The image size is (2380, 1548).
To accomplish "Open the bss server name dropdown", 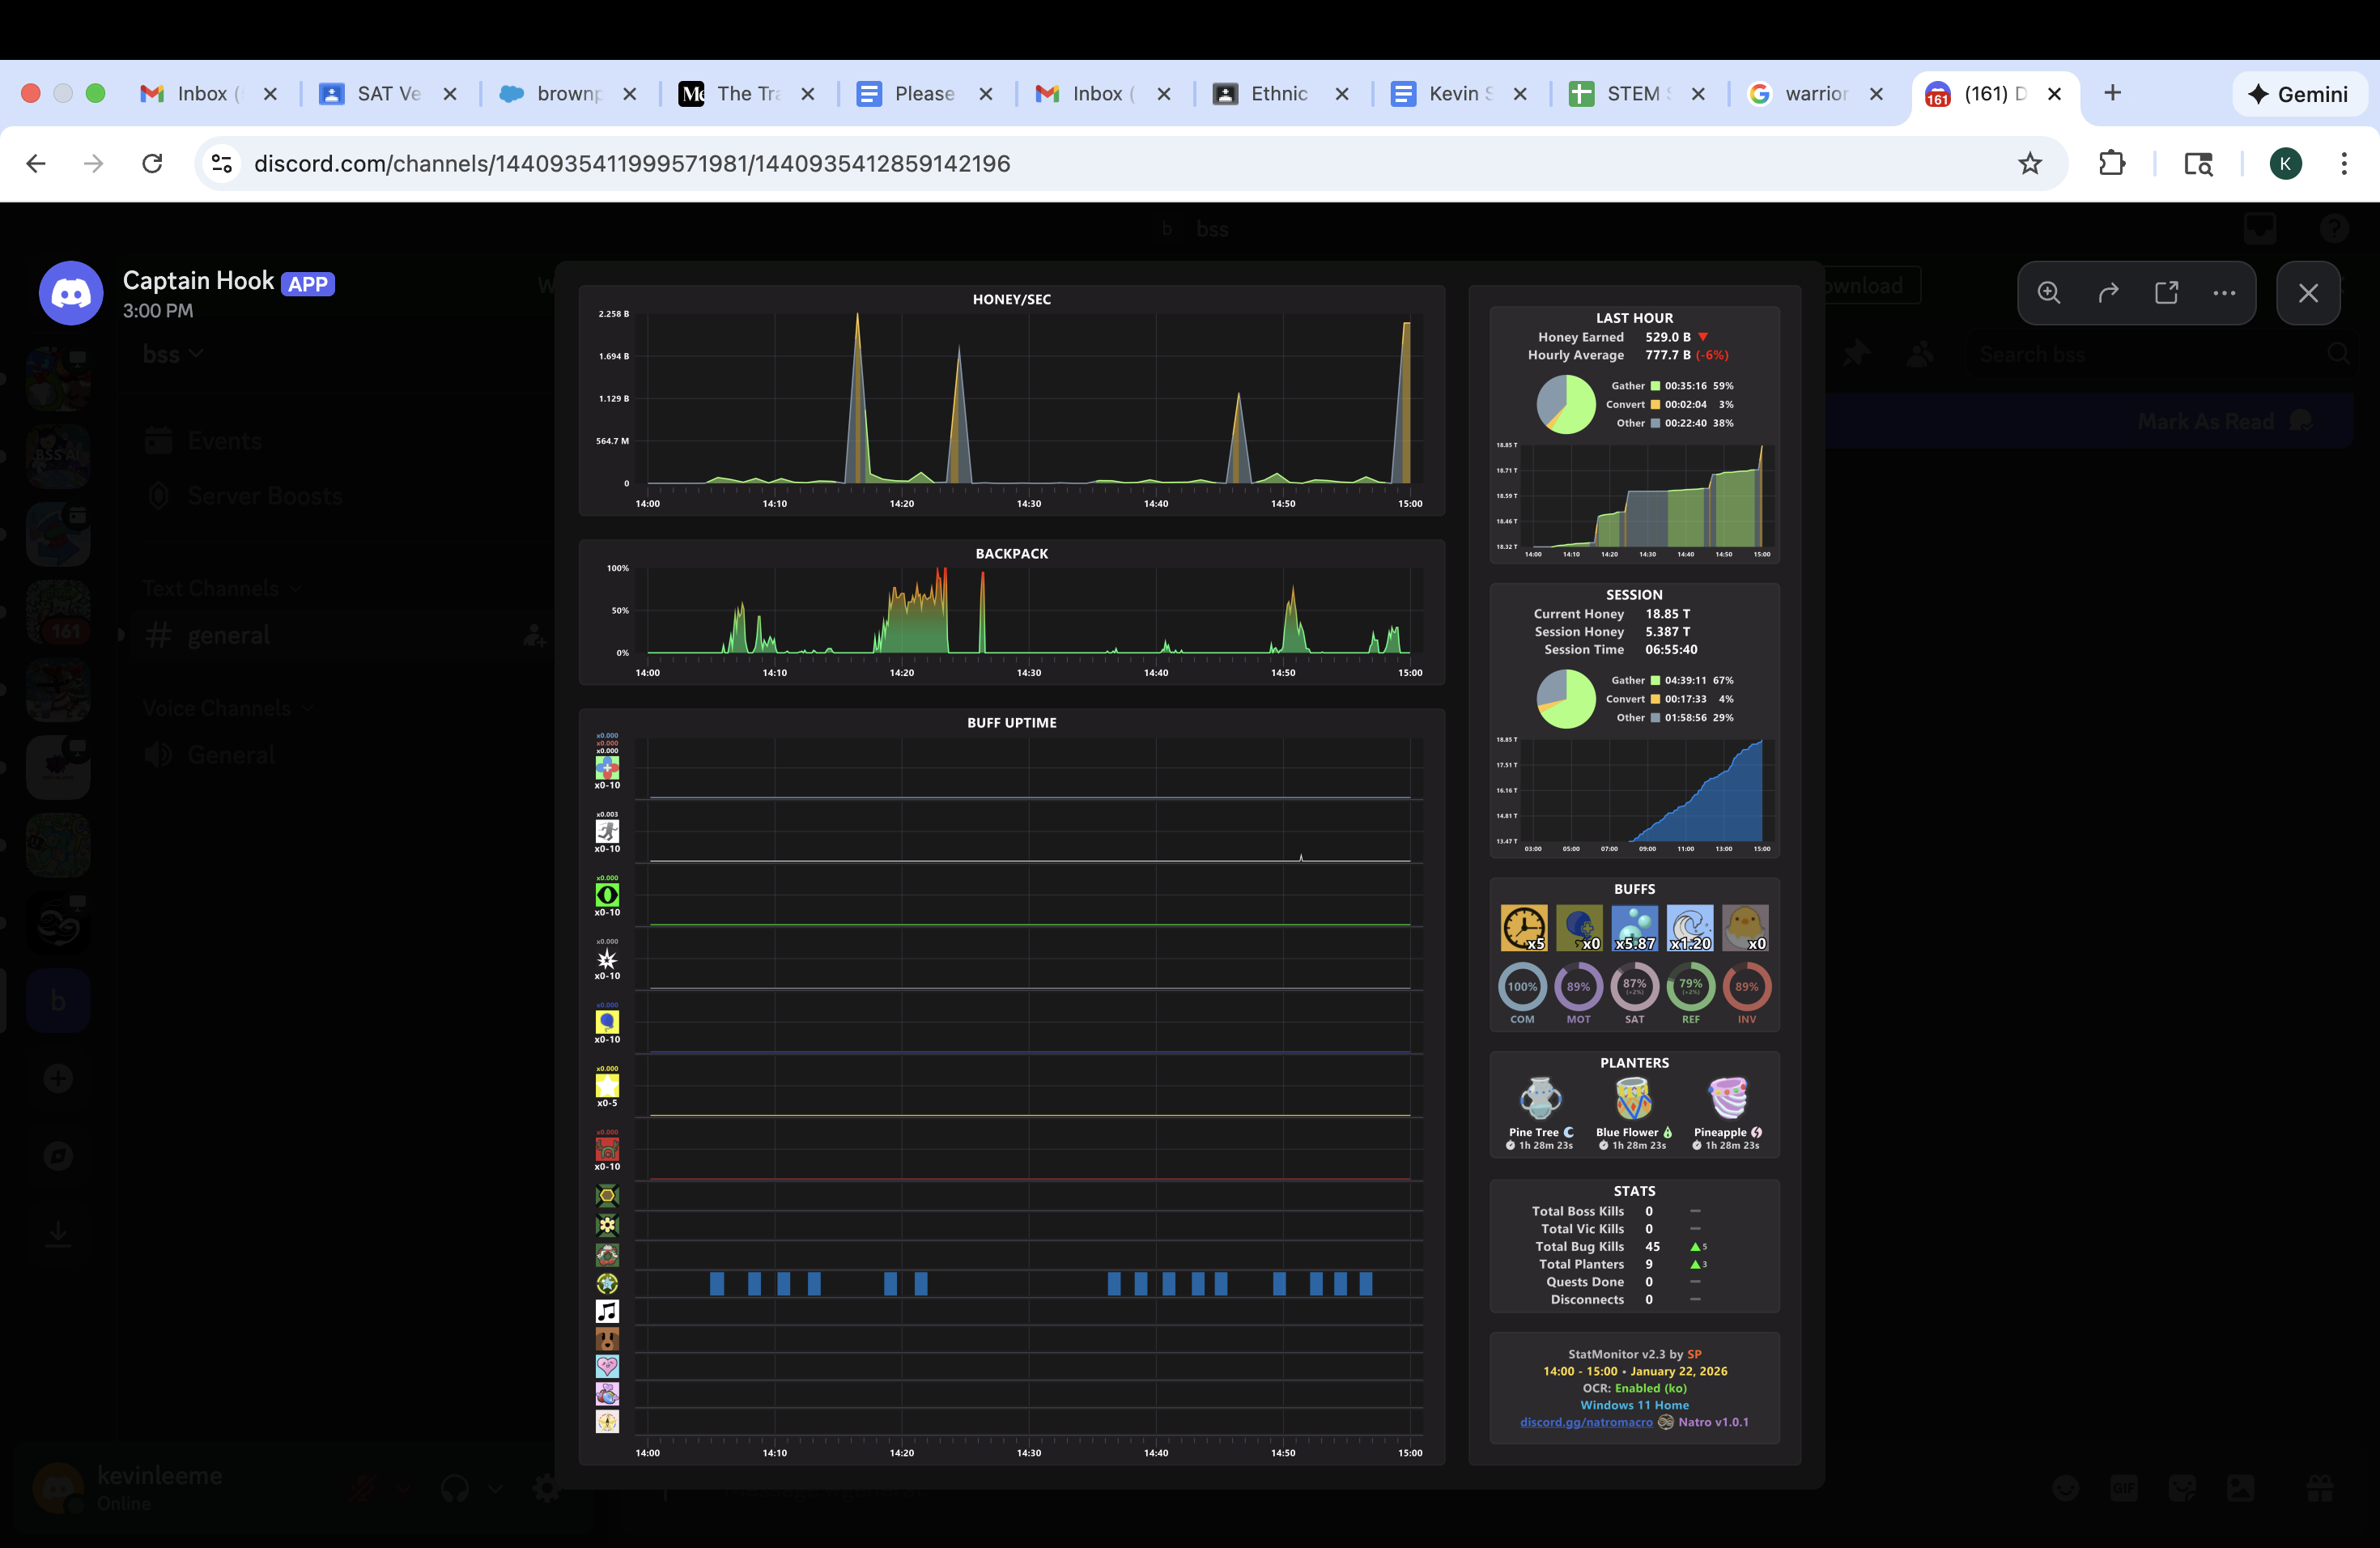I will [x=172, y=353].
